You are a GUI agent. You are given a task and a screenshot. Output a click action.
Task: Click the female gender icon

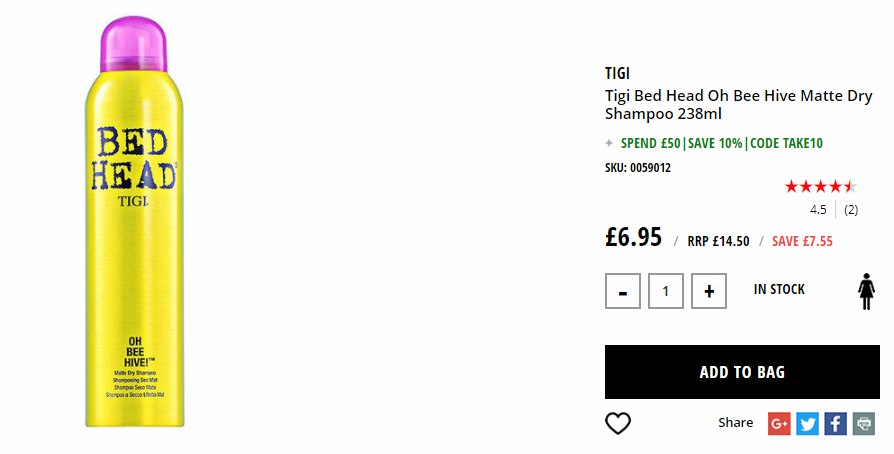[x=867, y=291]
